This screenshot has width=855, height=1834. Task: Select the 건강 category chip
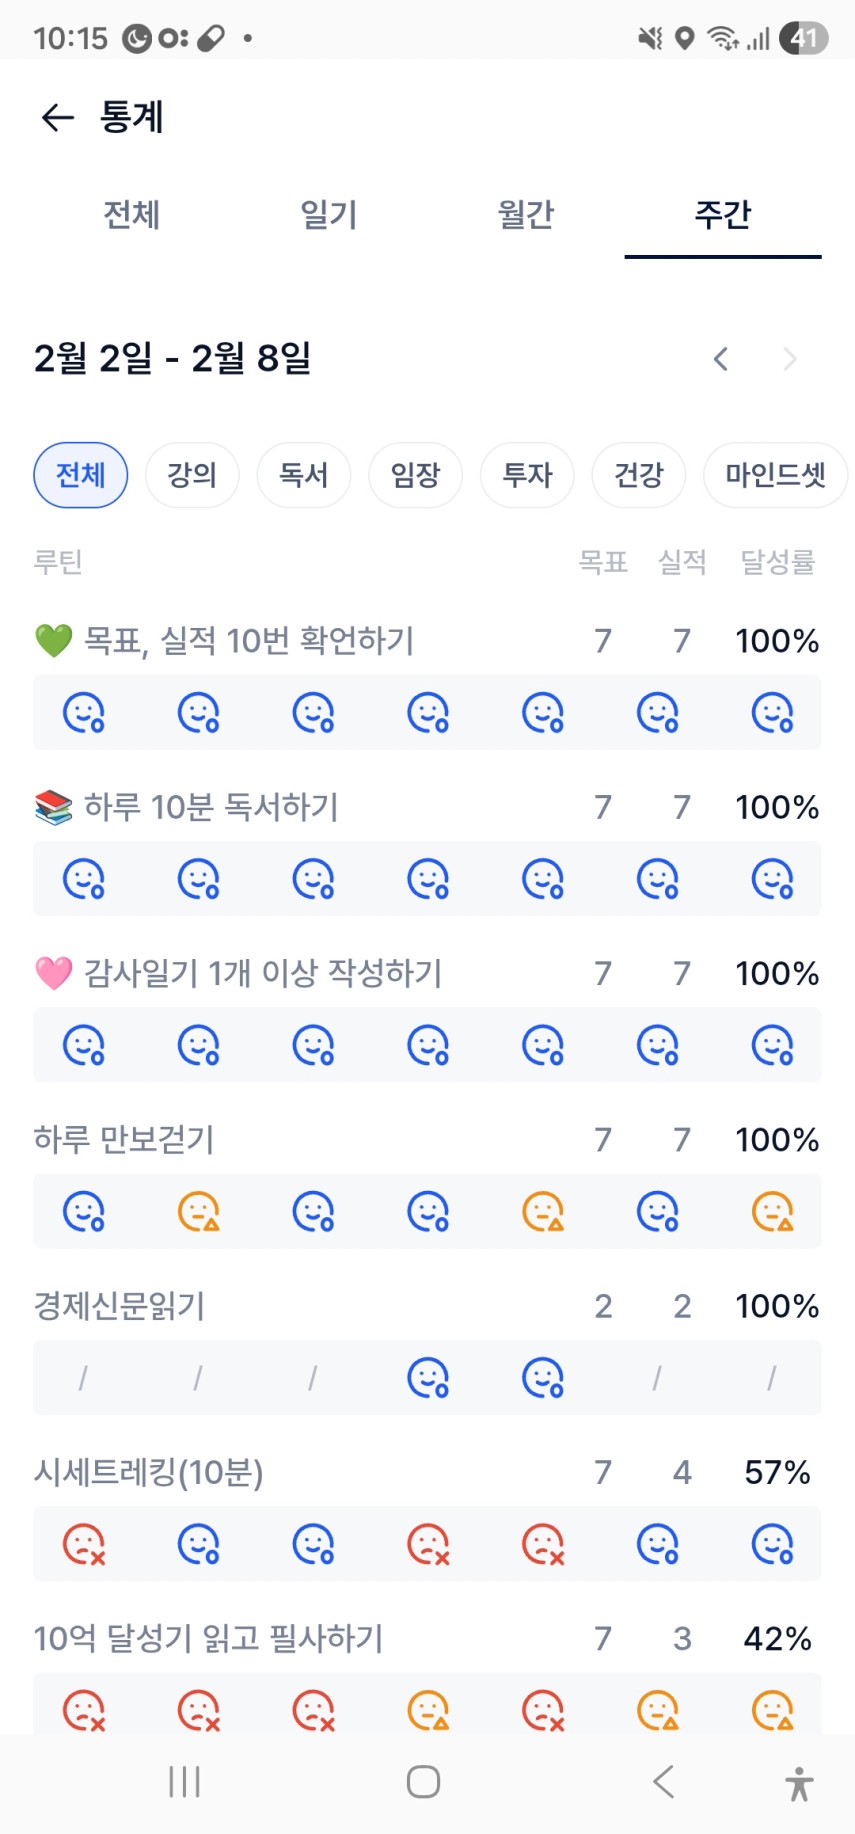[638, 475]
